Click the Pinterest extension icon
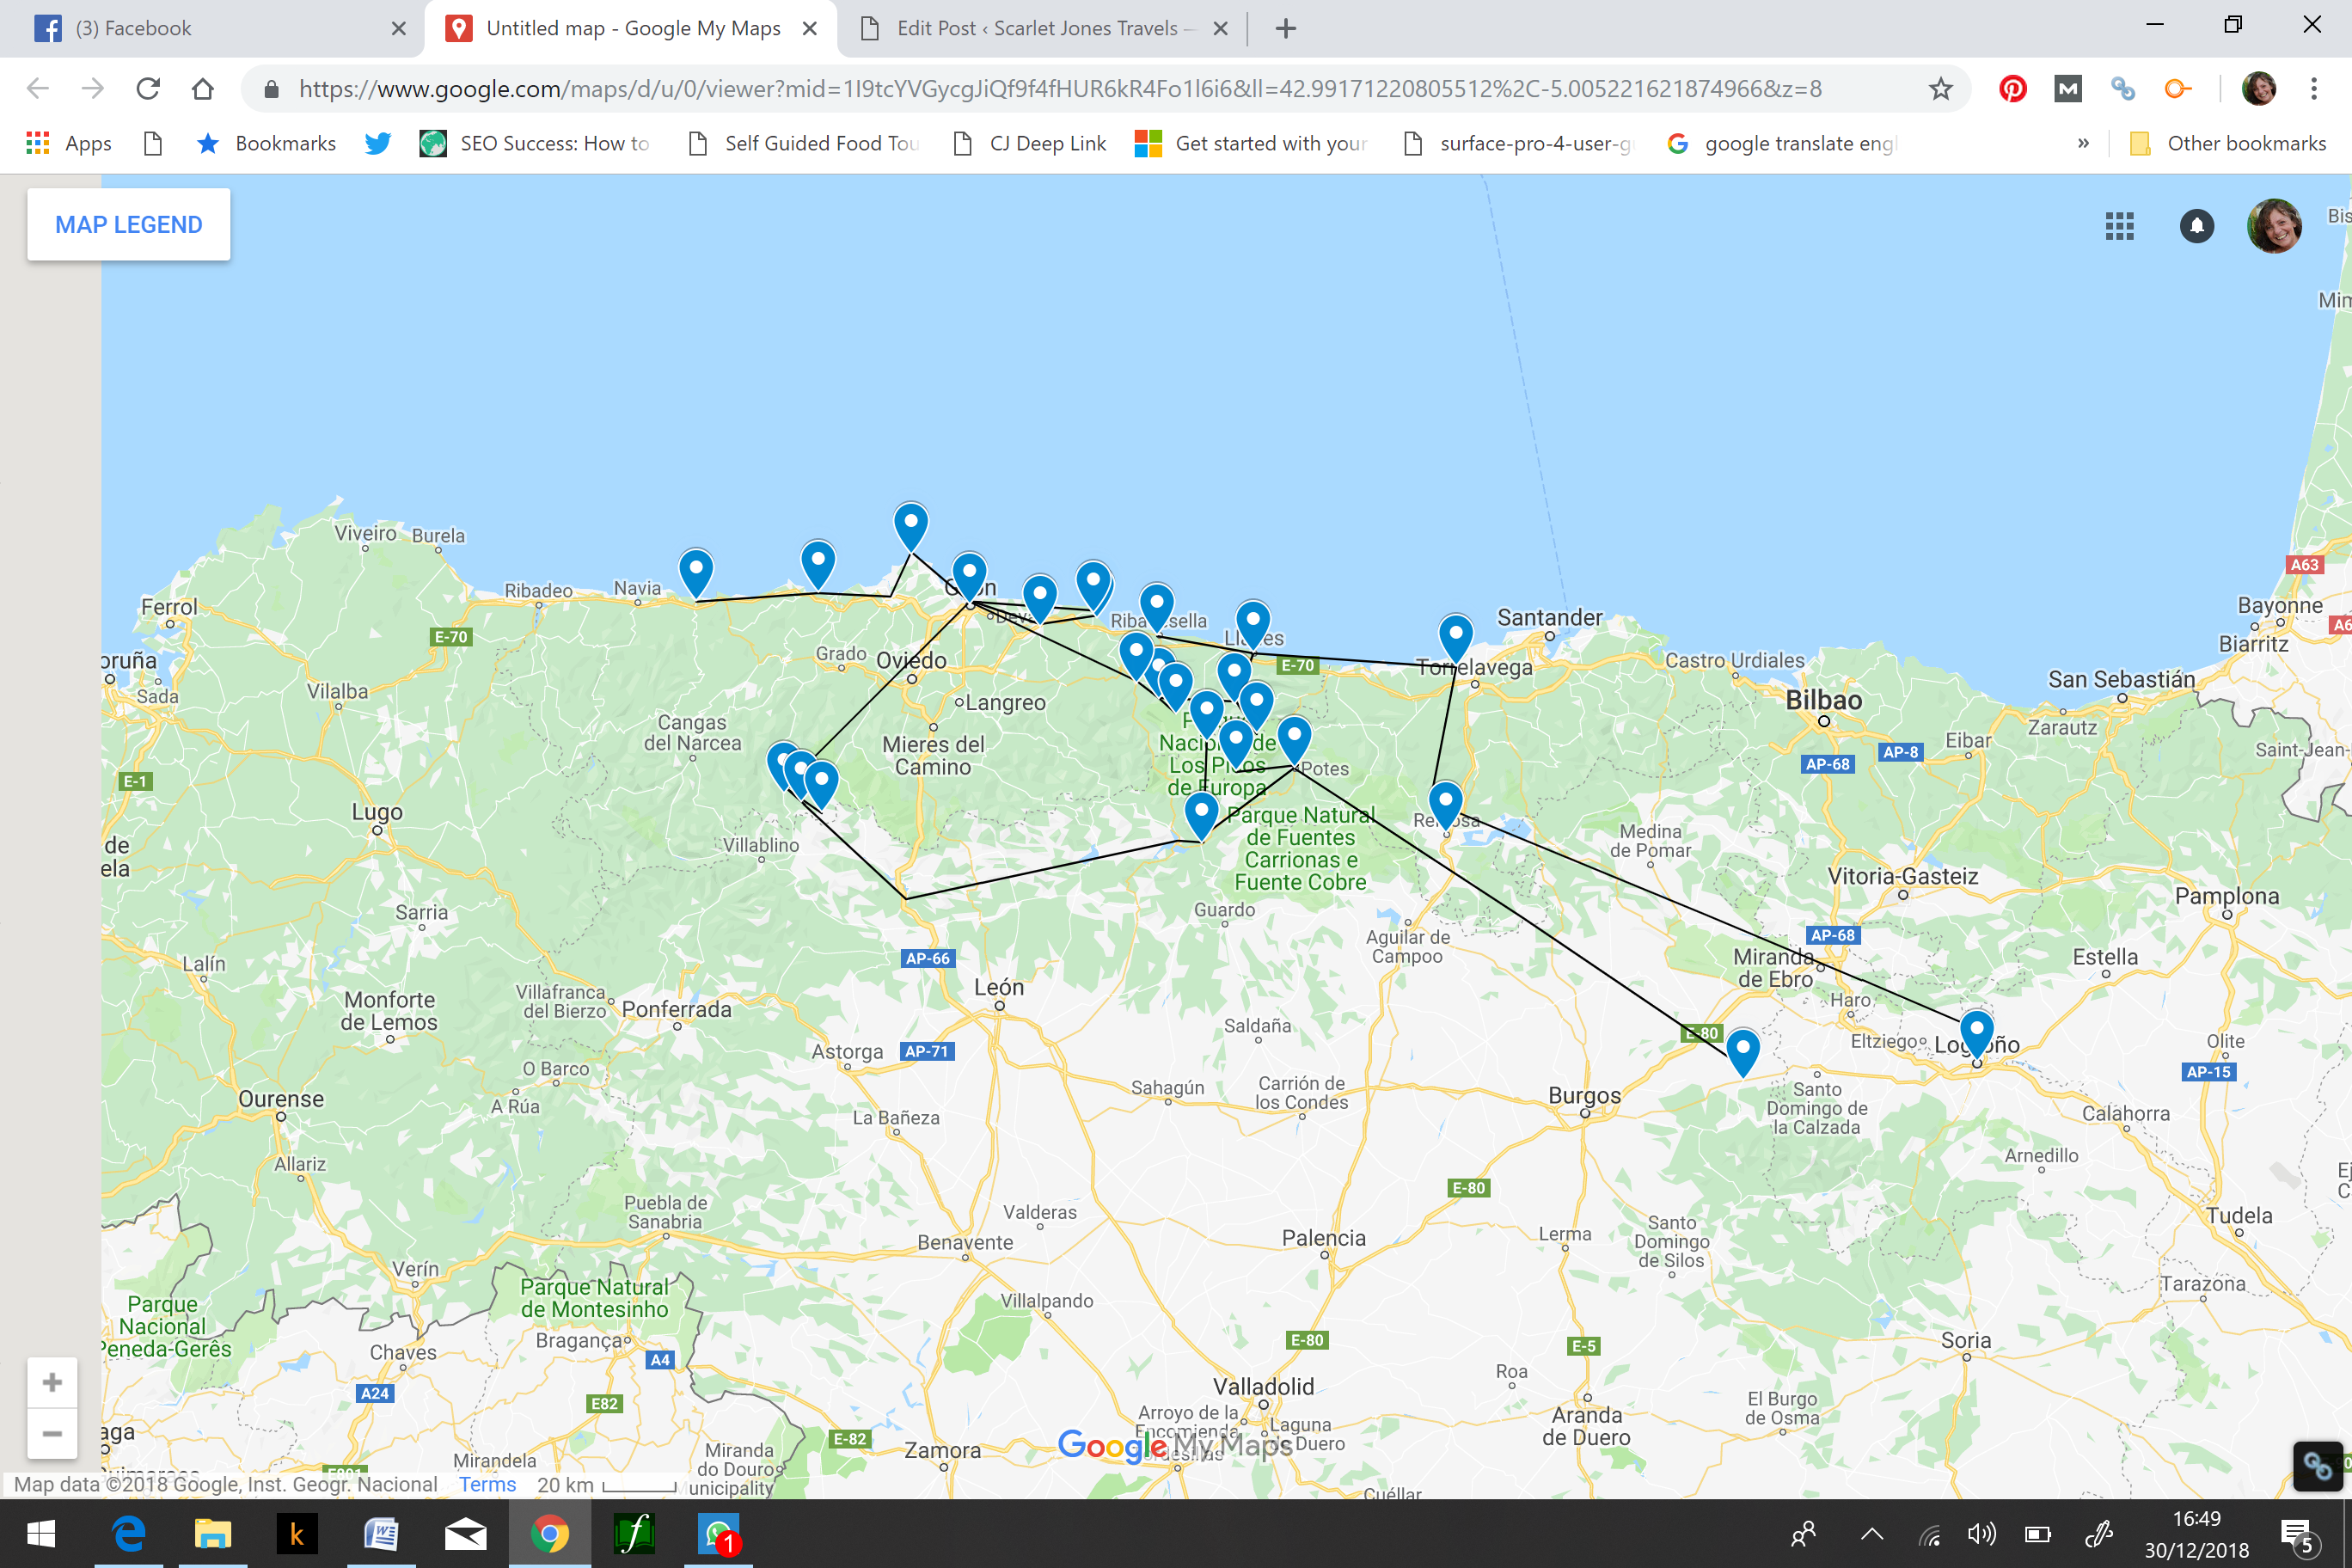 click(2012, 89)
